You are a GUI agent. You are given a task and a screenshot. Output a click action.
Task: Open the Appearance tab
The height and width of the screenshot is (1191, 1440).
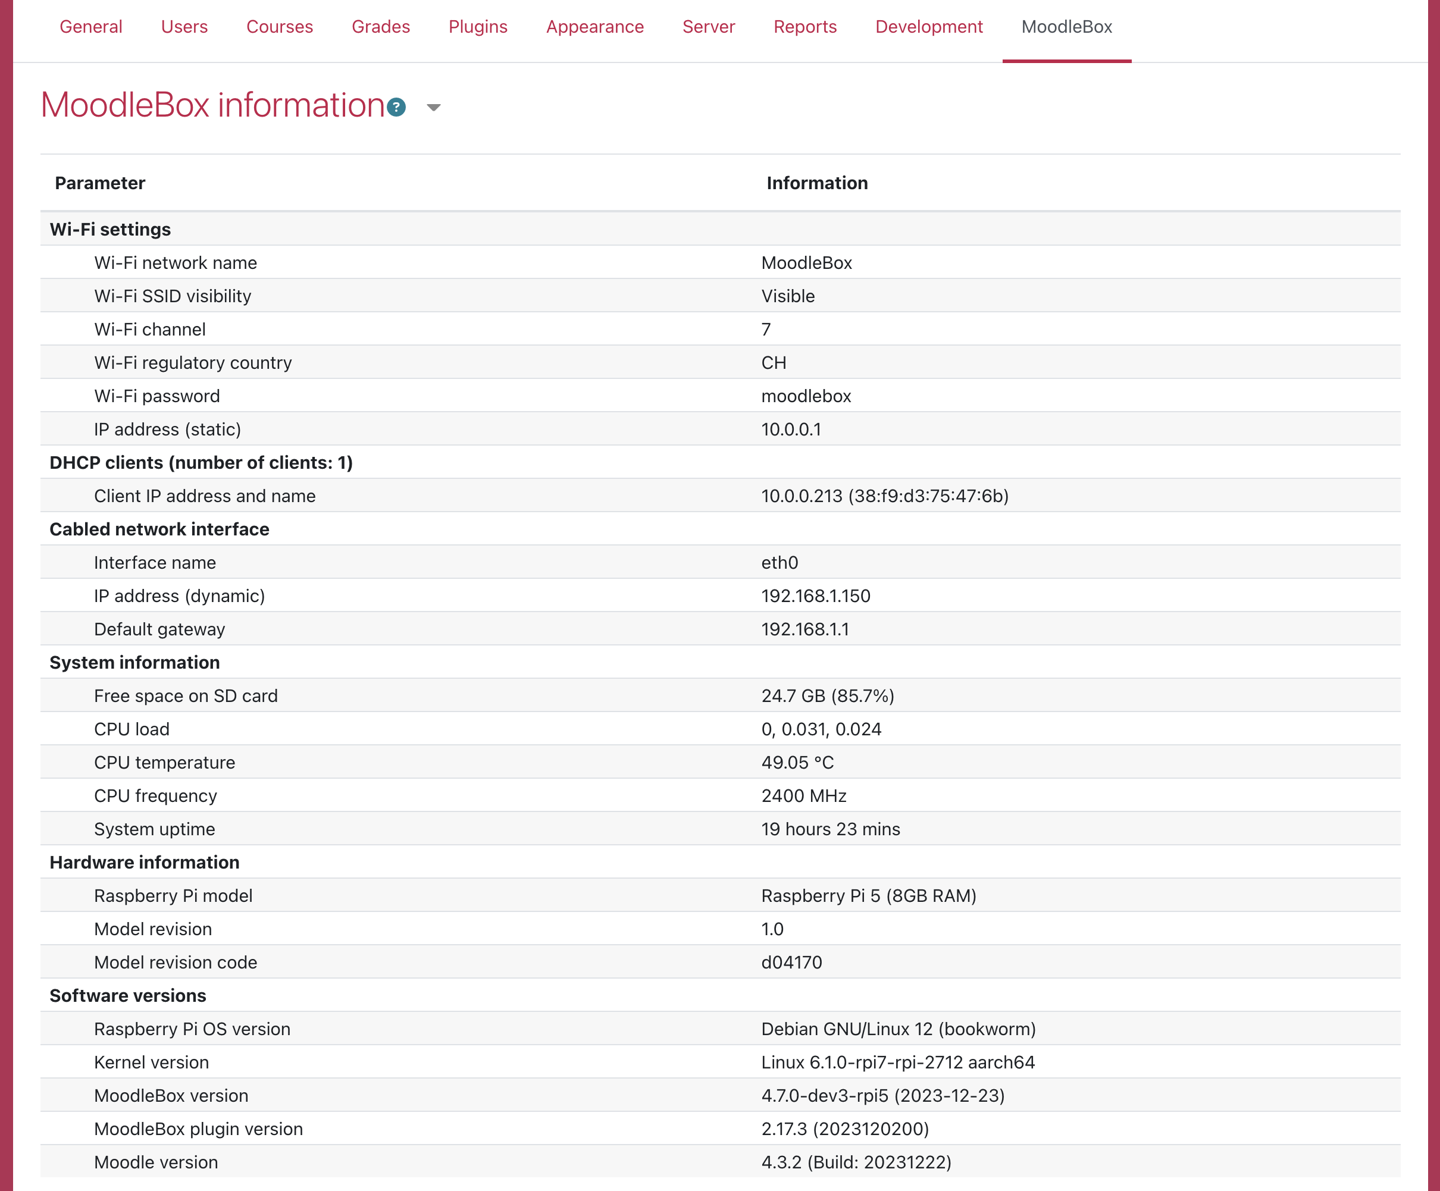coord(595,27)
